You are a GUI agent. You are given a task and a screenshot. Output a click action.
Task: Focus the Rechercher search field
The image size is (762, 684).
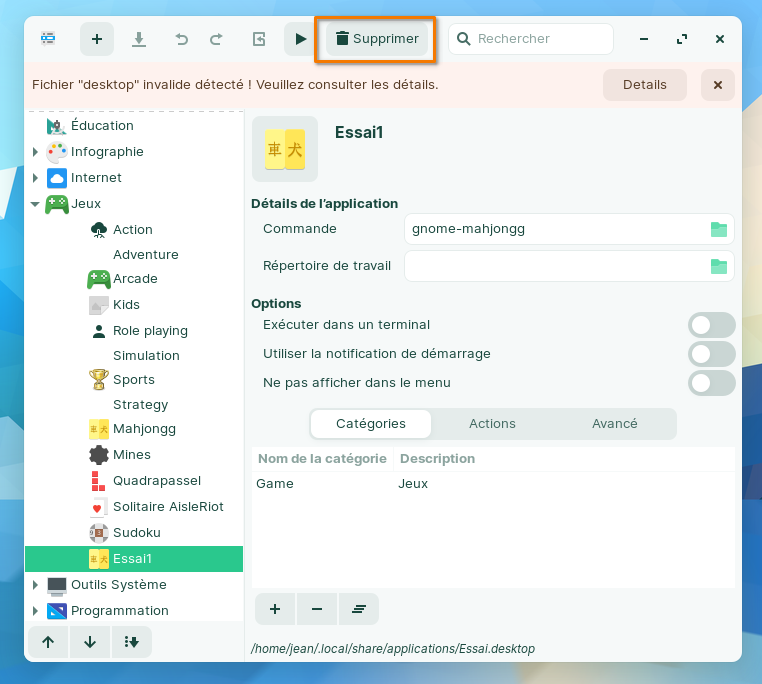tap(540, 39)
